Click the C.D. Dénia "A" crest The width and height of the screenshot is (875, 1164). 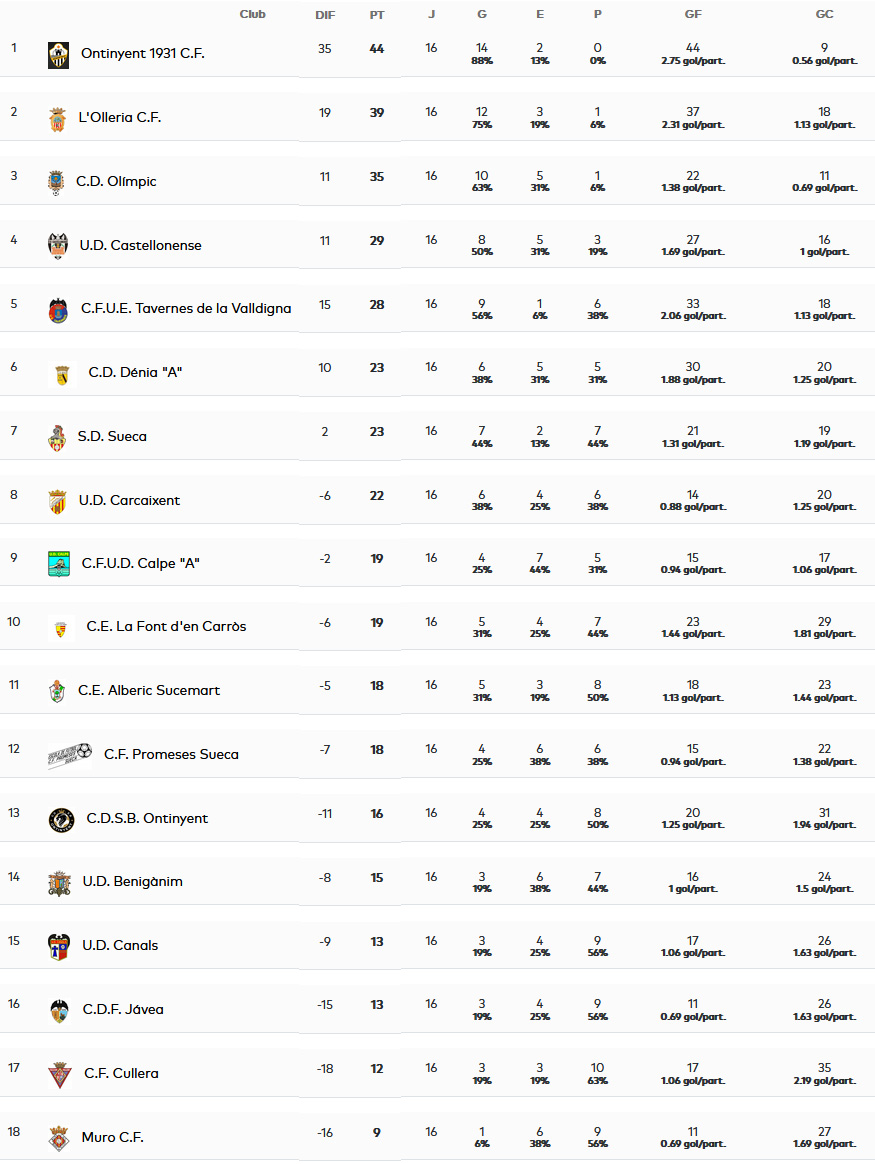click(x=61, y=374)
